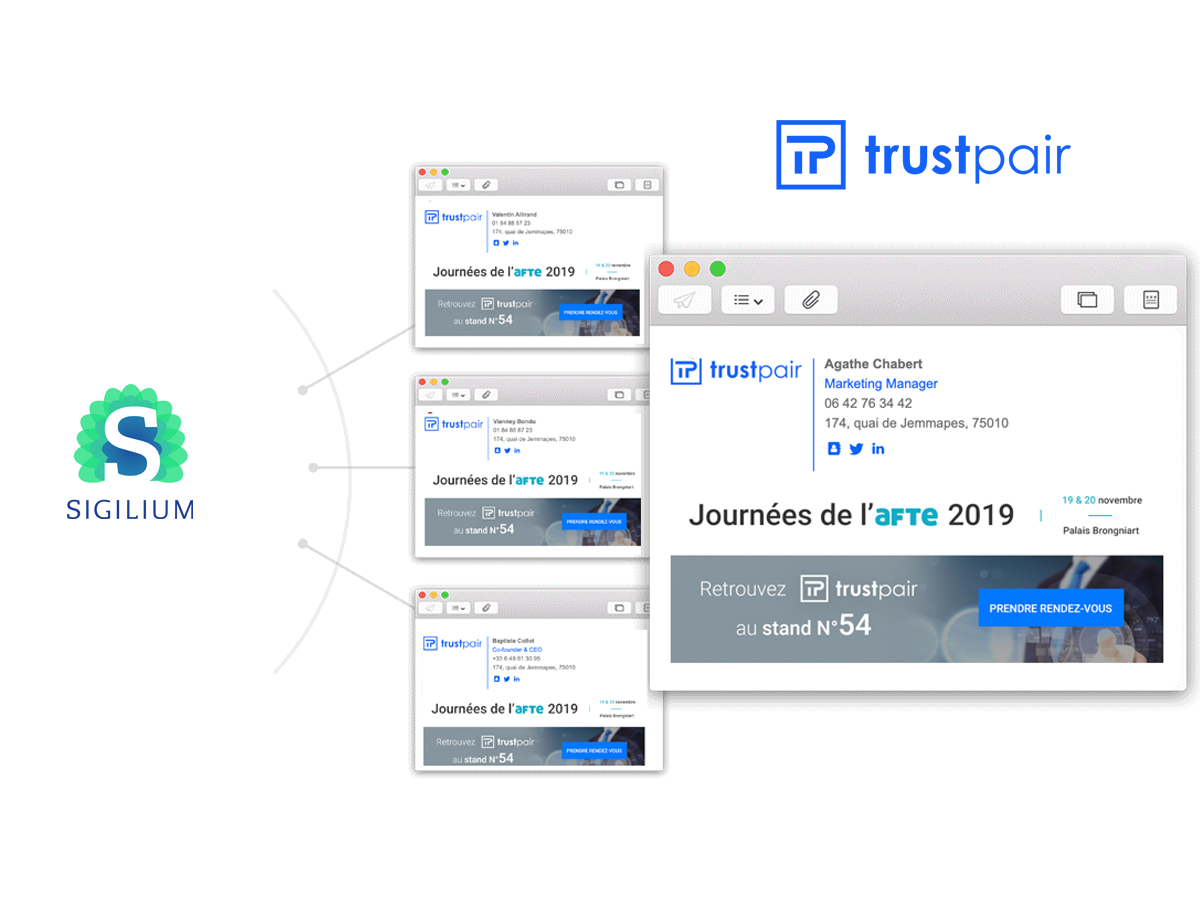1200x902 pixels.
Task: Open the LinkedIn icon in Vianney Bondu's signature
Action: [516, 450]
